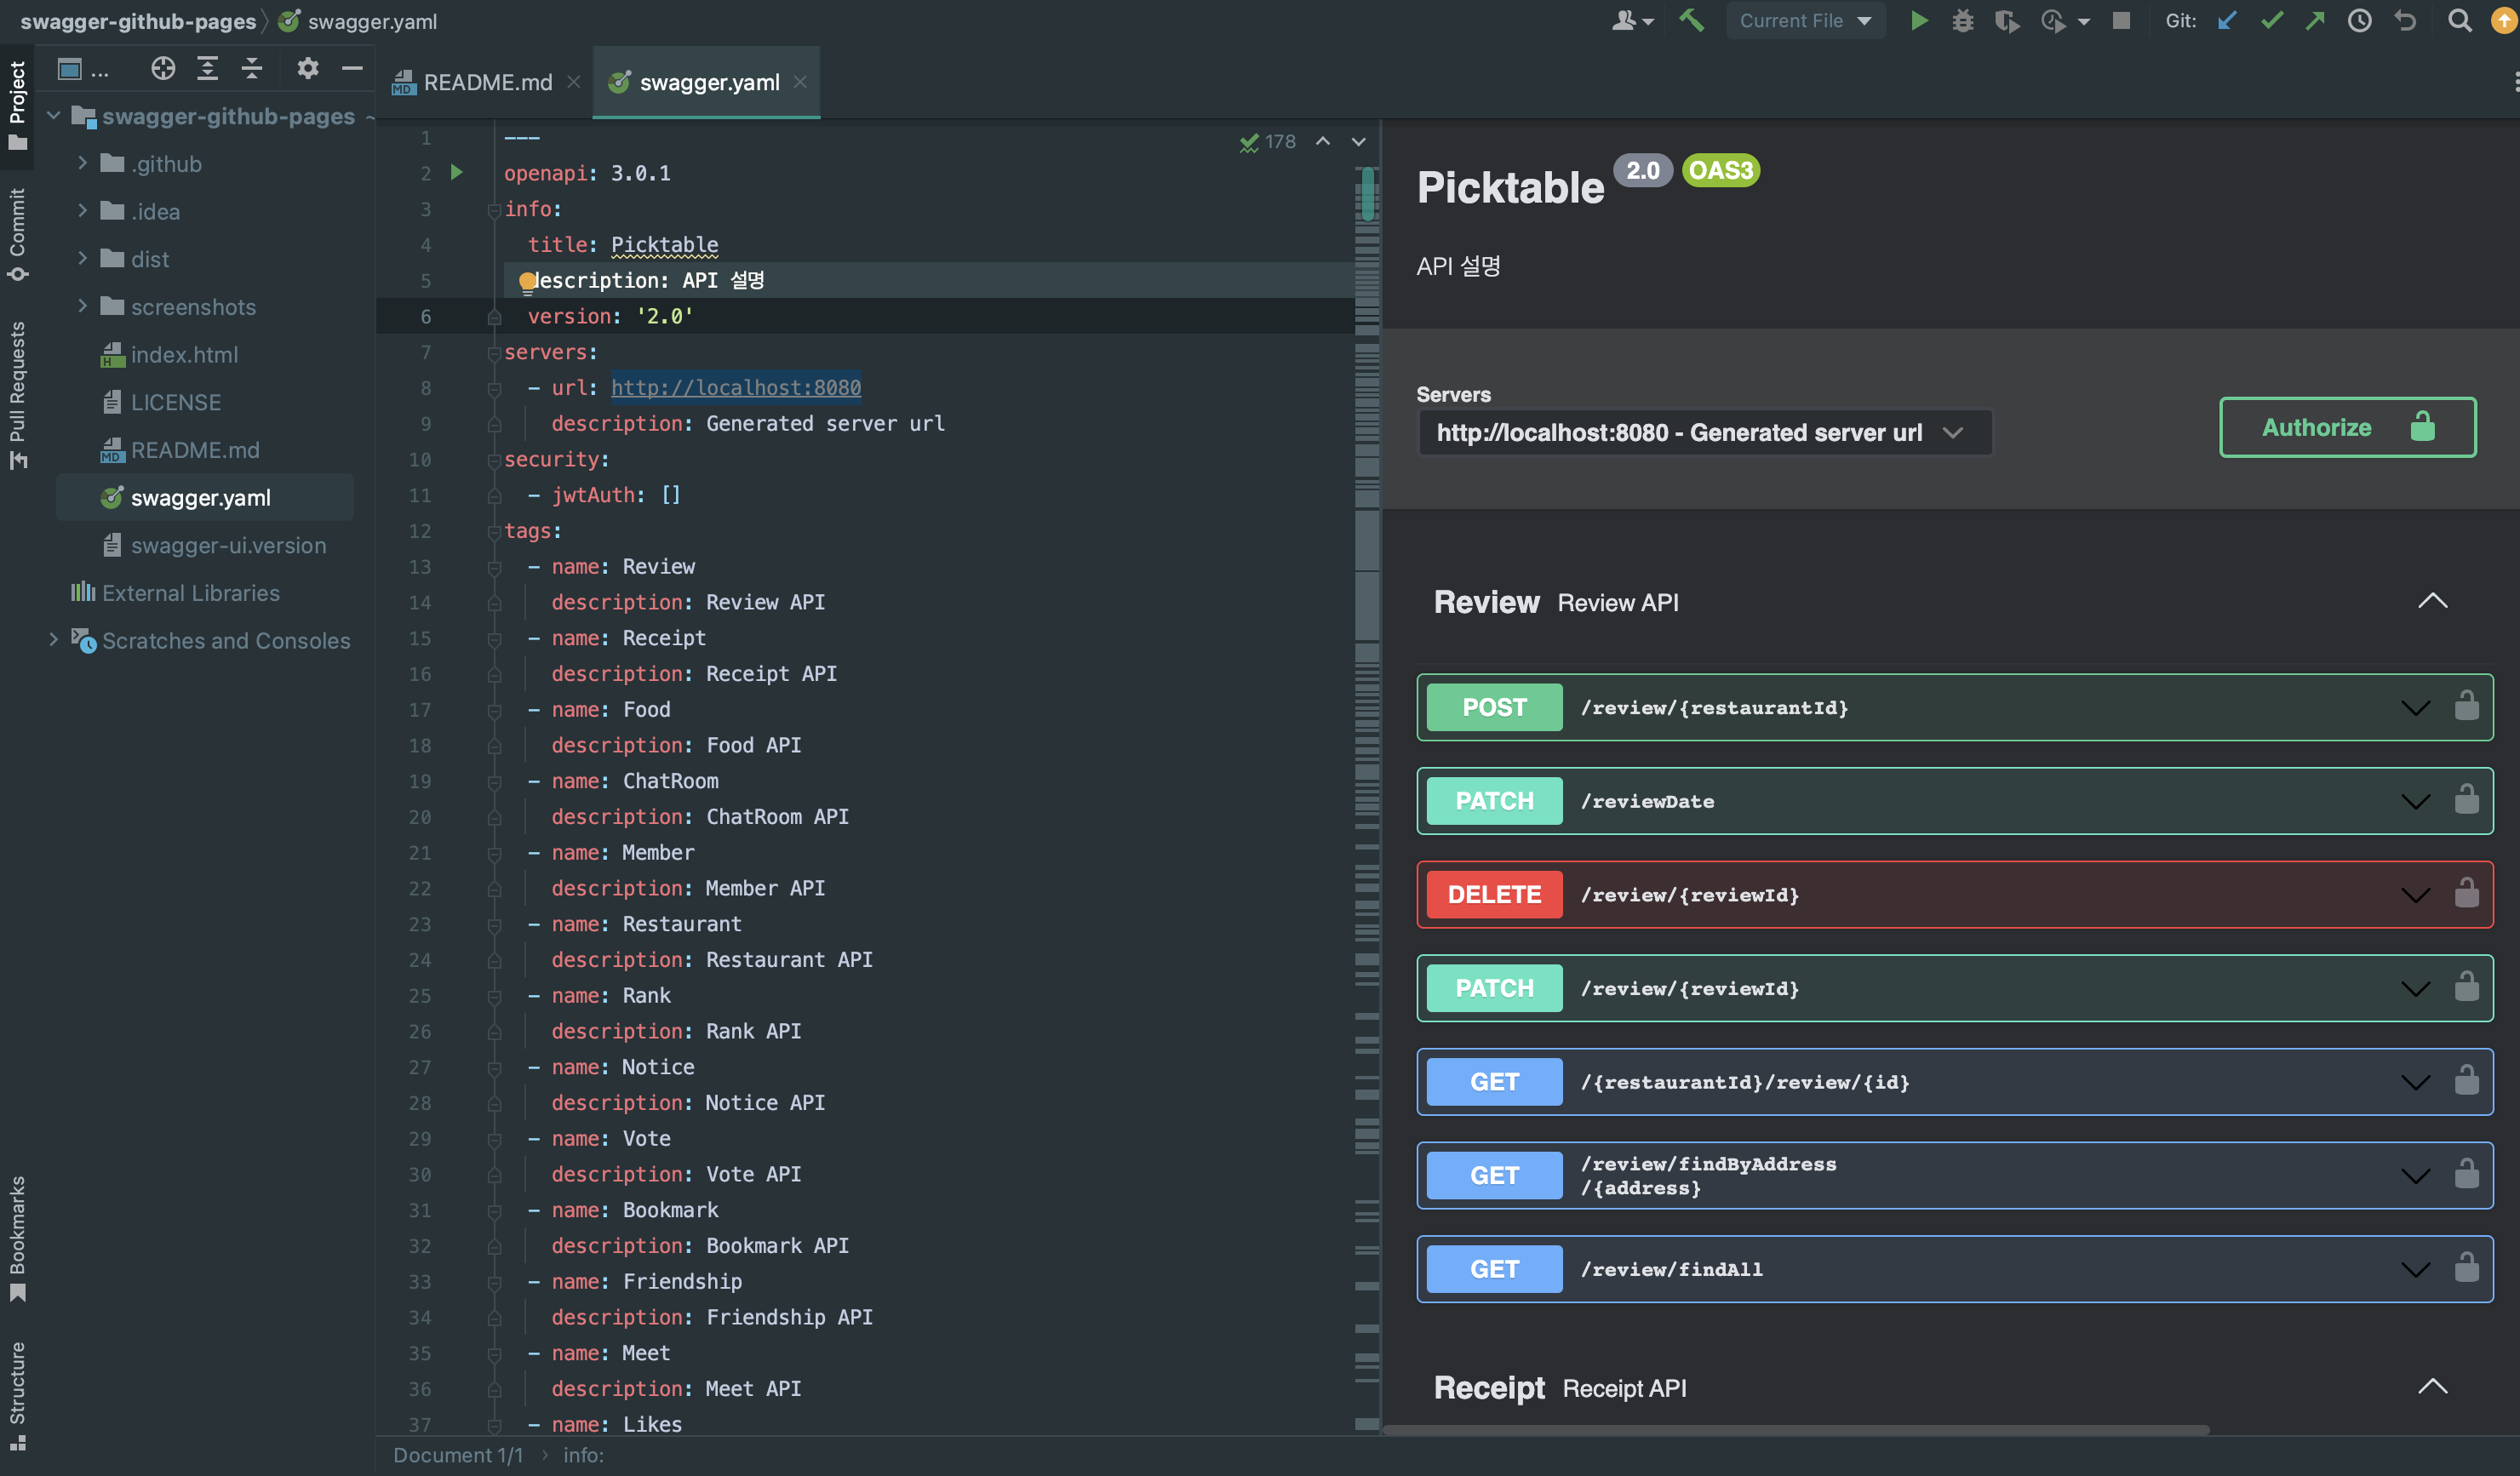The height and width of the screenshot is (1476, 2520).
Task: Click the Authorize button
Action: tap(2347, 428)
